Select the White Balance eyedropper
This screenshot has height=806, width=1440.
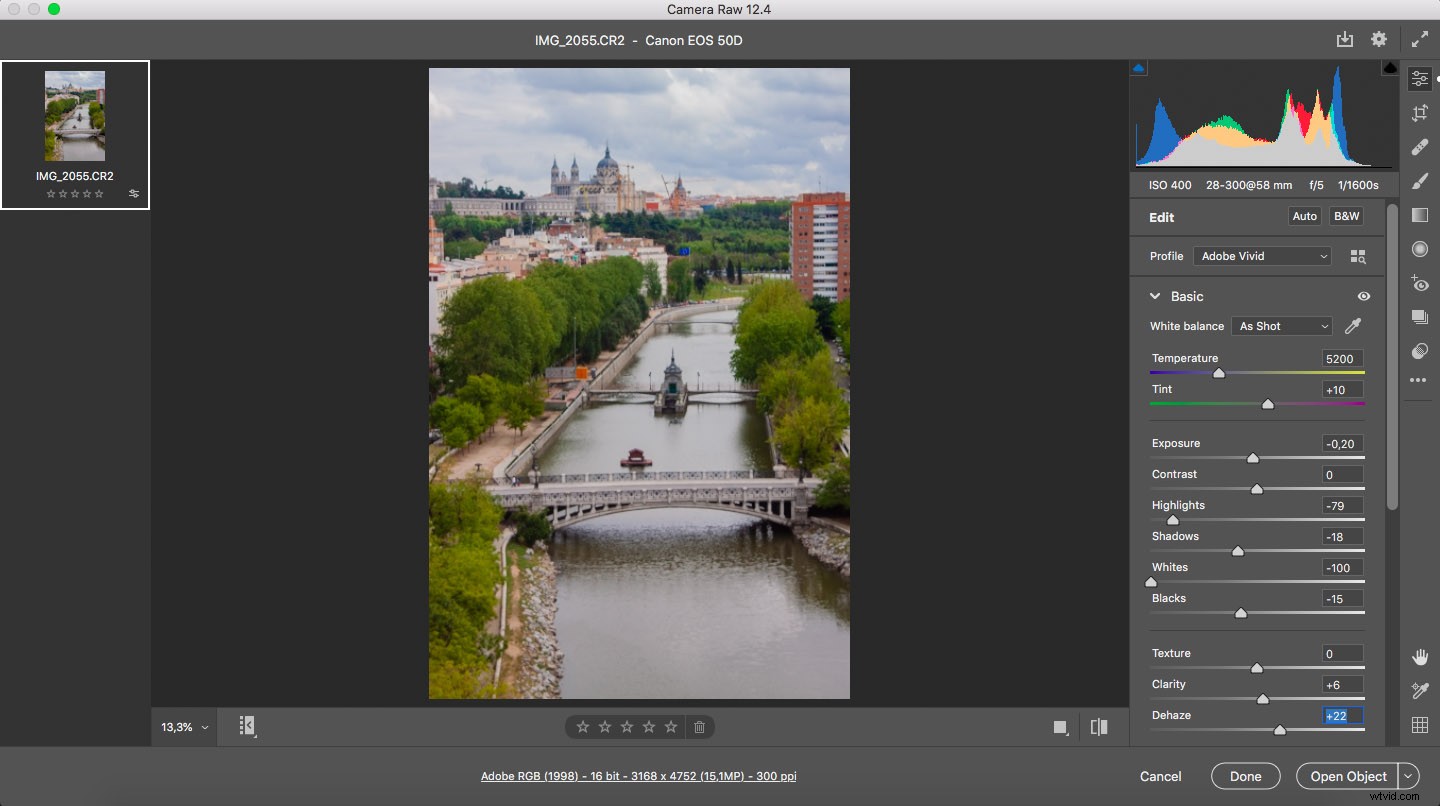point(1354,326)
